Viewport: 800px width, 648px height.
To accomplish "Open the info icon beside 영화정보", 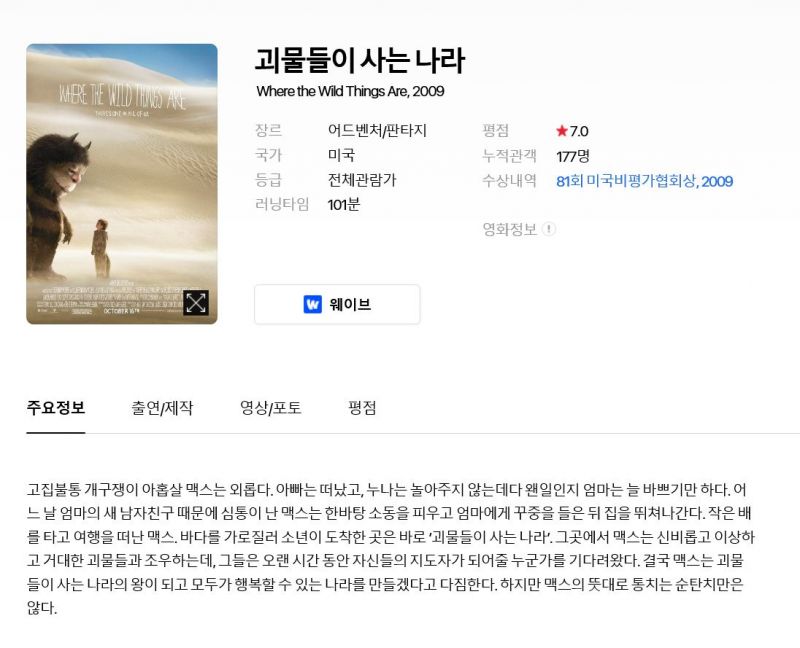I will (x=548, y=229).
